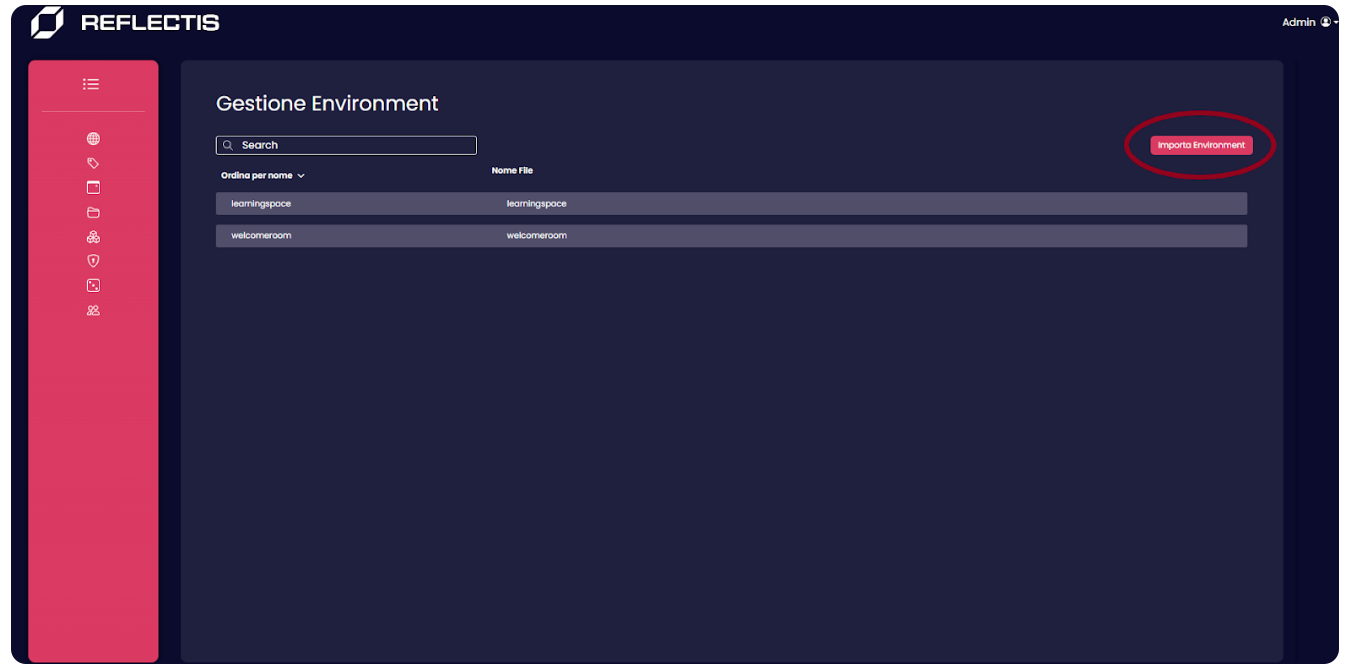
Task: Click the magnifier icon in search box
Action: [228, 145]
